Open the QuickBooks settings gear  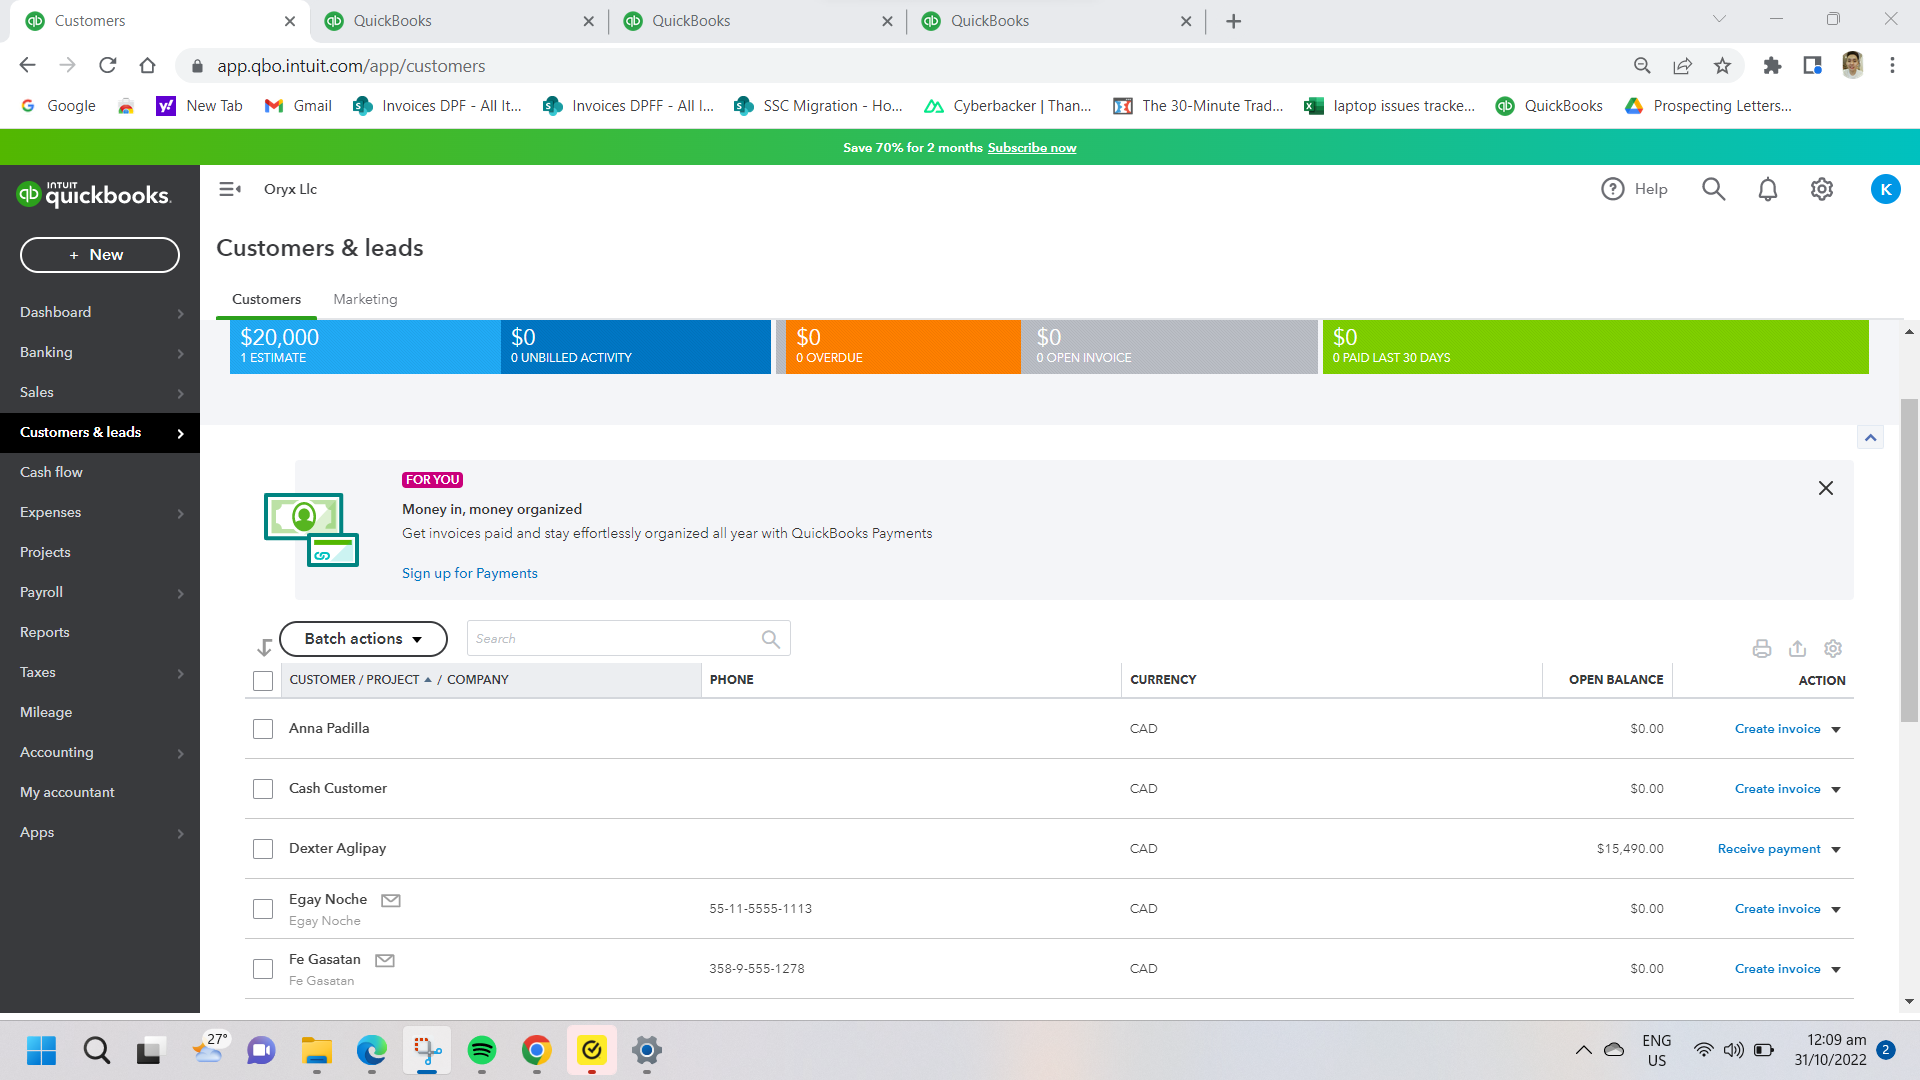pyautogui.click(x=1821, y=189)
